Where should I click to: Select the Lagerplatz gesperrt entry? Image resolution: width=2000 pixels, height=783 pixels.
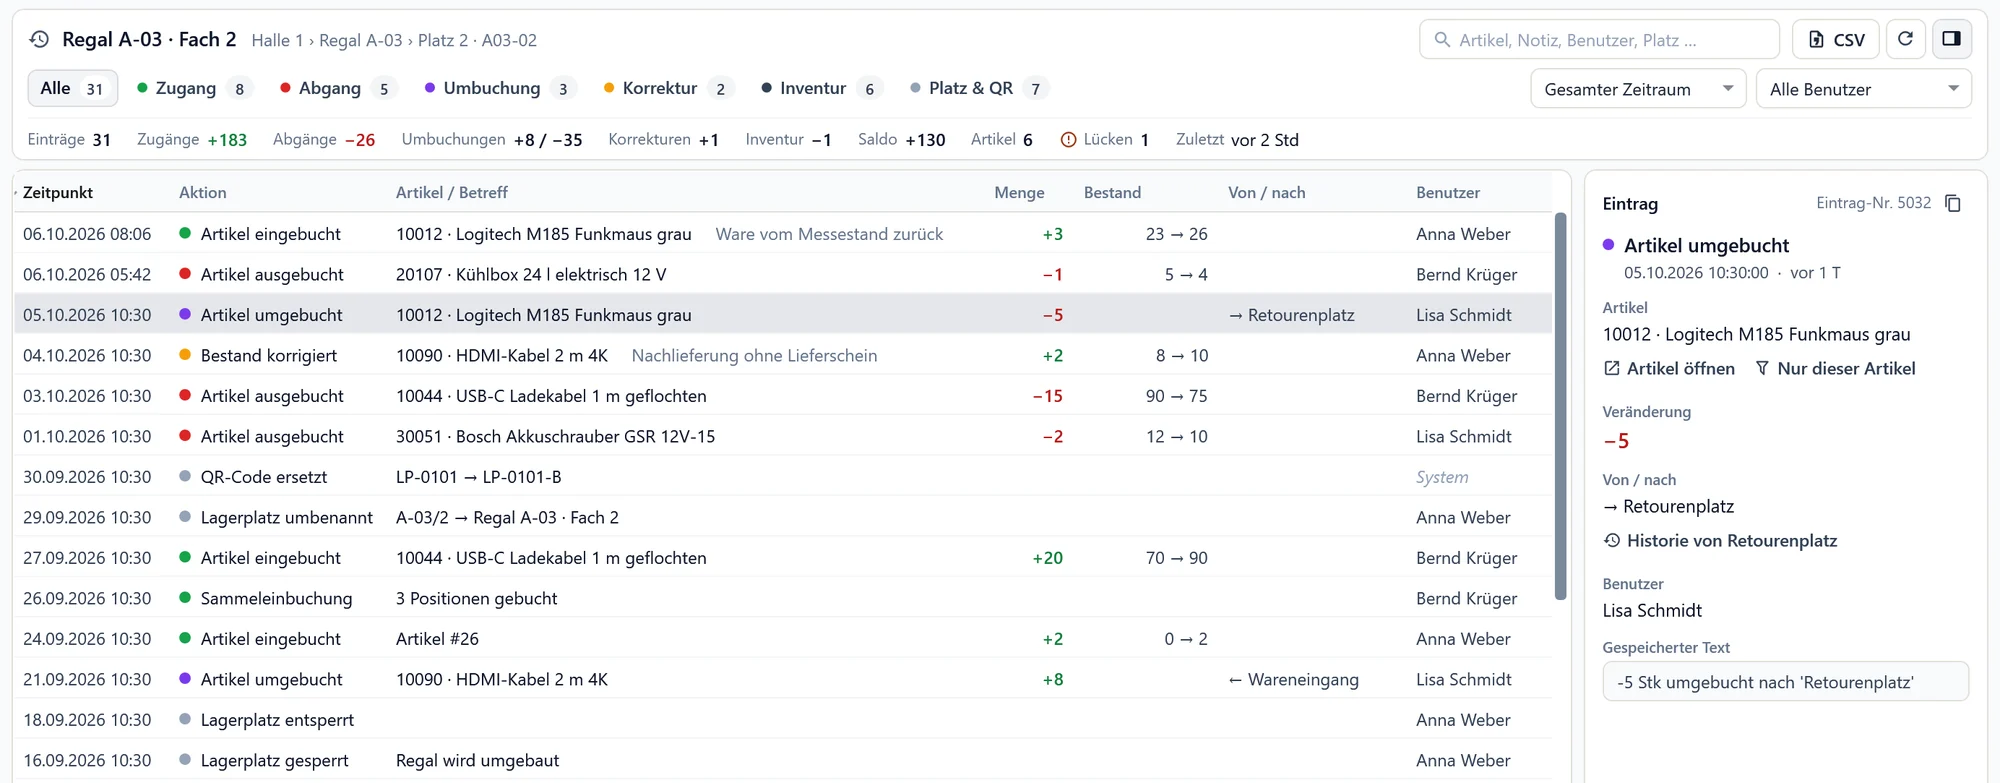pos(783,760)
